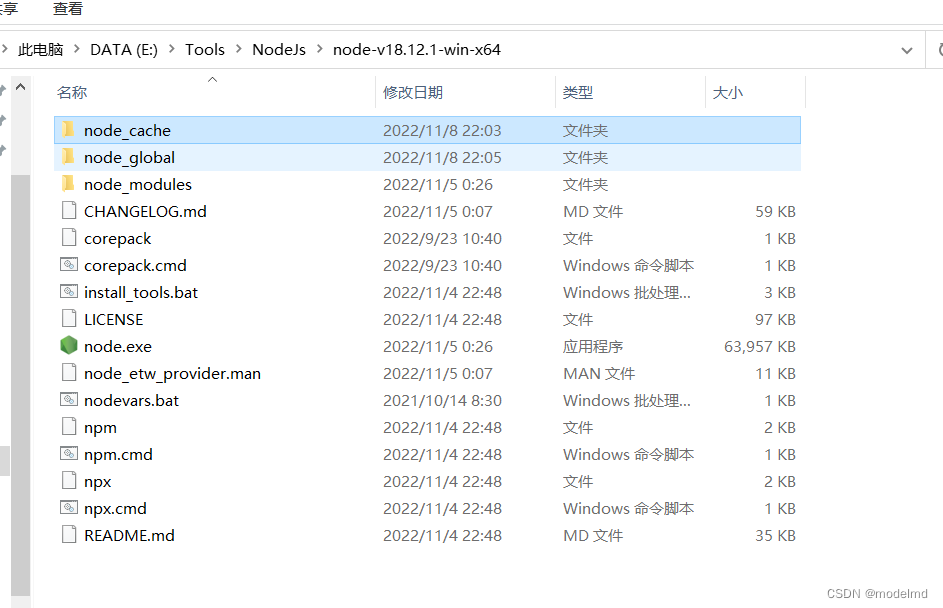Viewport: 943px width, 608px height.
Task: Select the npm.cmd script icon
Action: point(68,454)
